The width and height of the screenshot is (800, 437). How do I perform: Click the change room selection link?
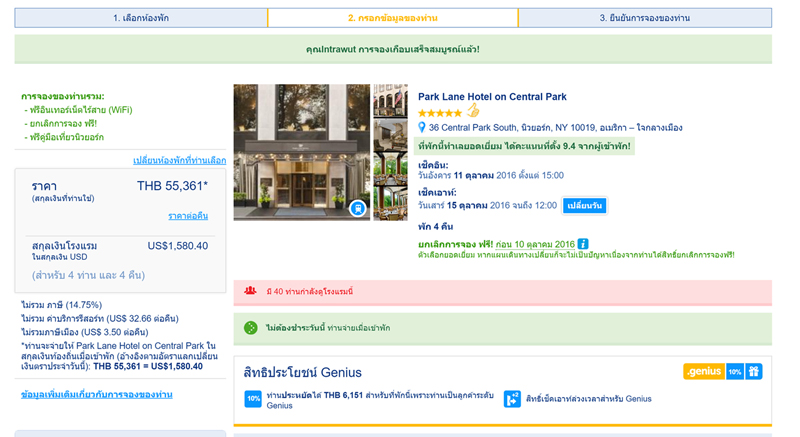[179, 160]
